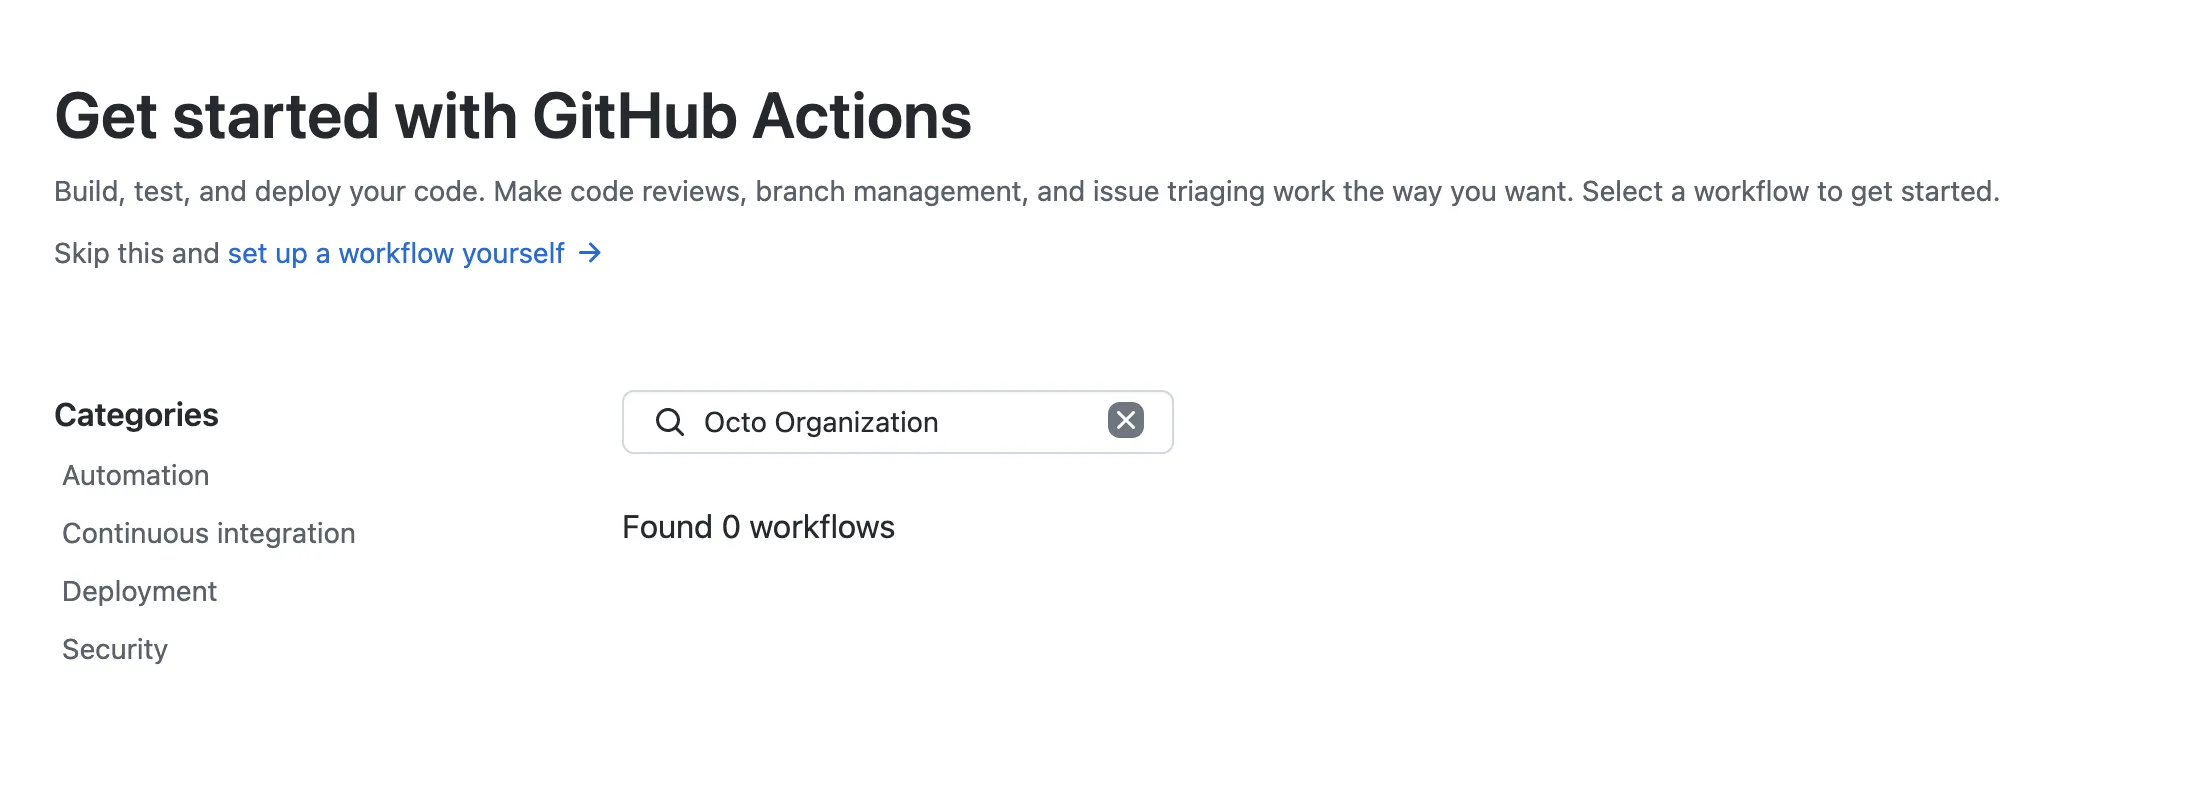2192x800 pixels.
Task: Click the Categories heading
Action: (136, 415)
